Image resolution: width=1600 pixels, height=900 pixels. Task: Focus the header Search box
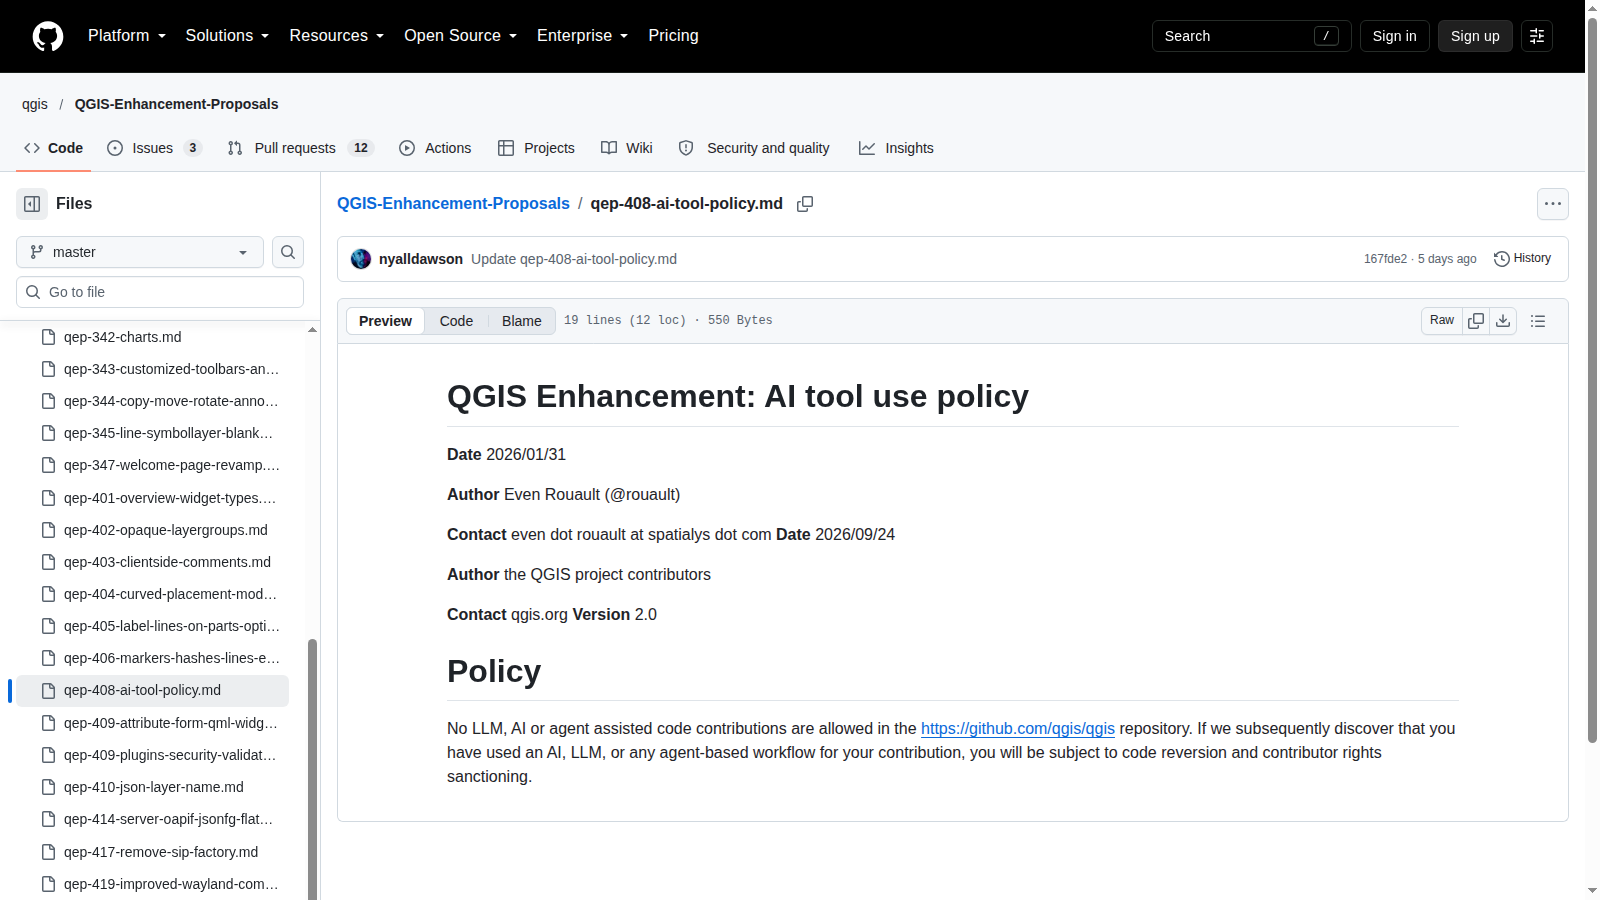click(x=1251, y=36)
